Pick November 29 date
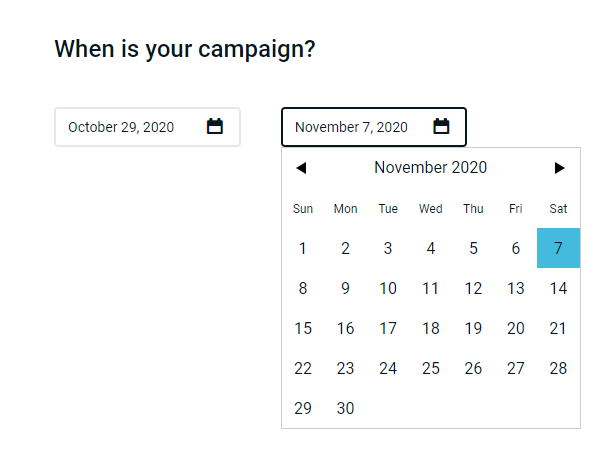 [x=303, y=408]
